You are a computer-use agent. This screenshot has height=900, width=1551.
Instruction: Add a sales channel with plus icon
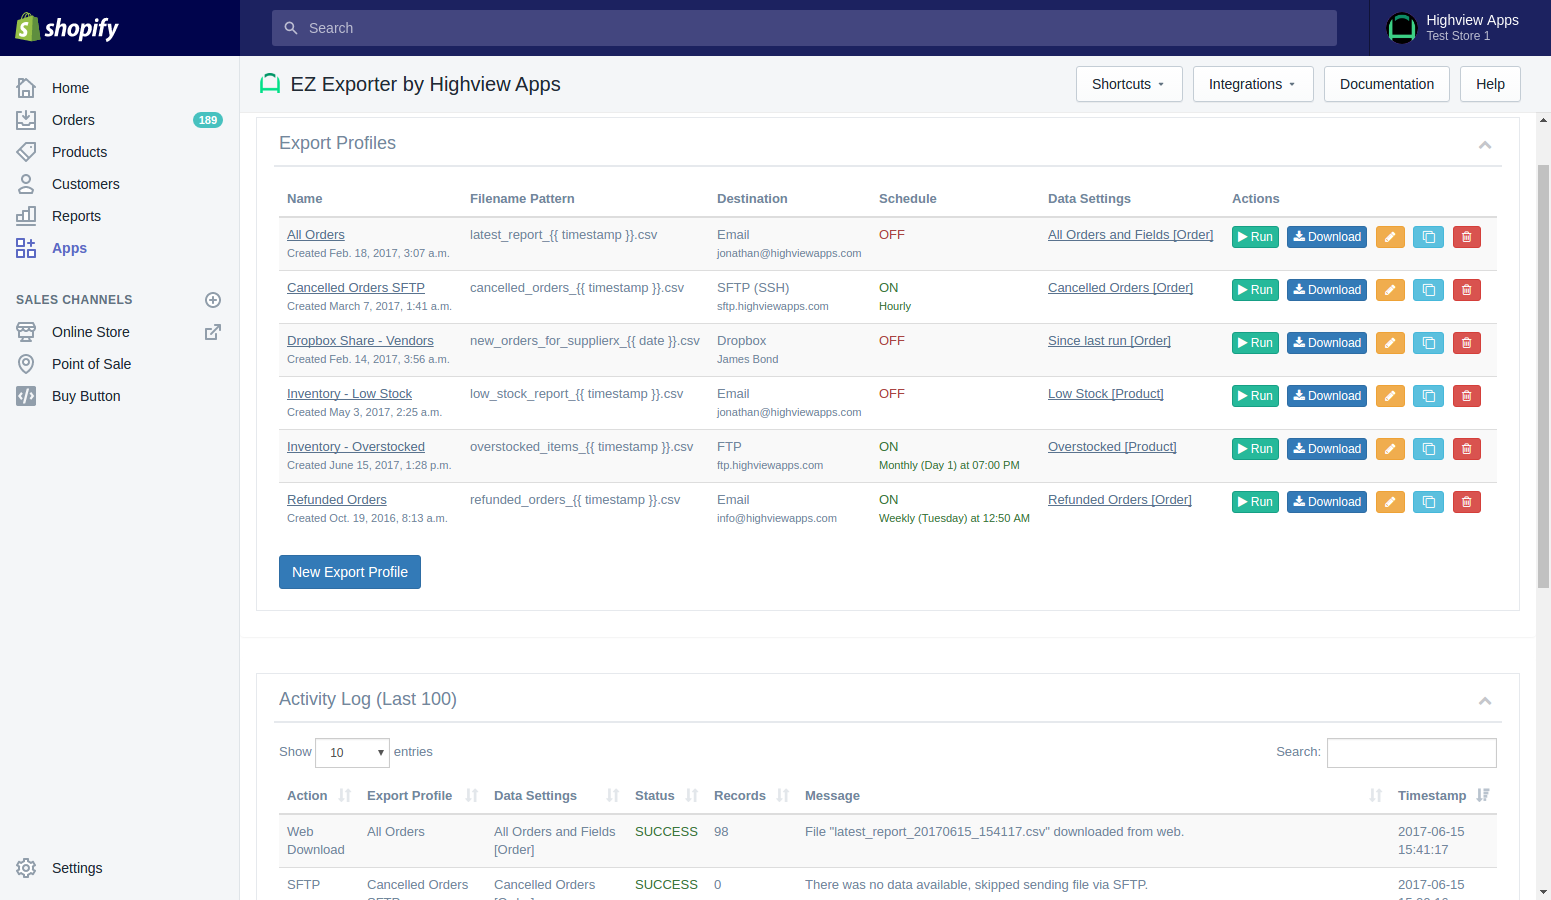[213, 300]
